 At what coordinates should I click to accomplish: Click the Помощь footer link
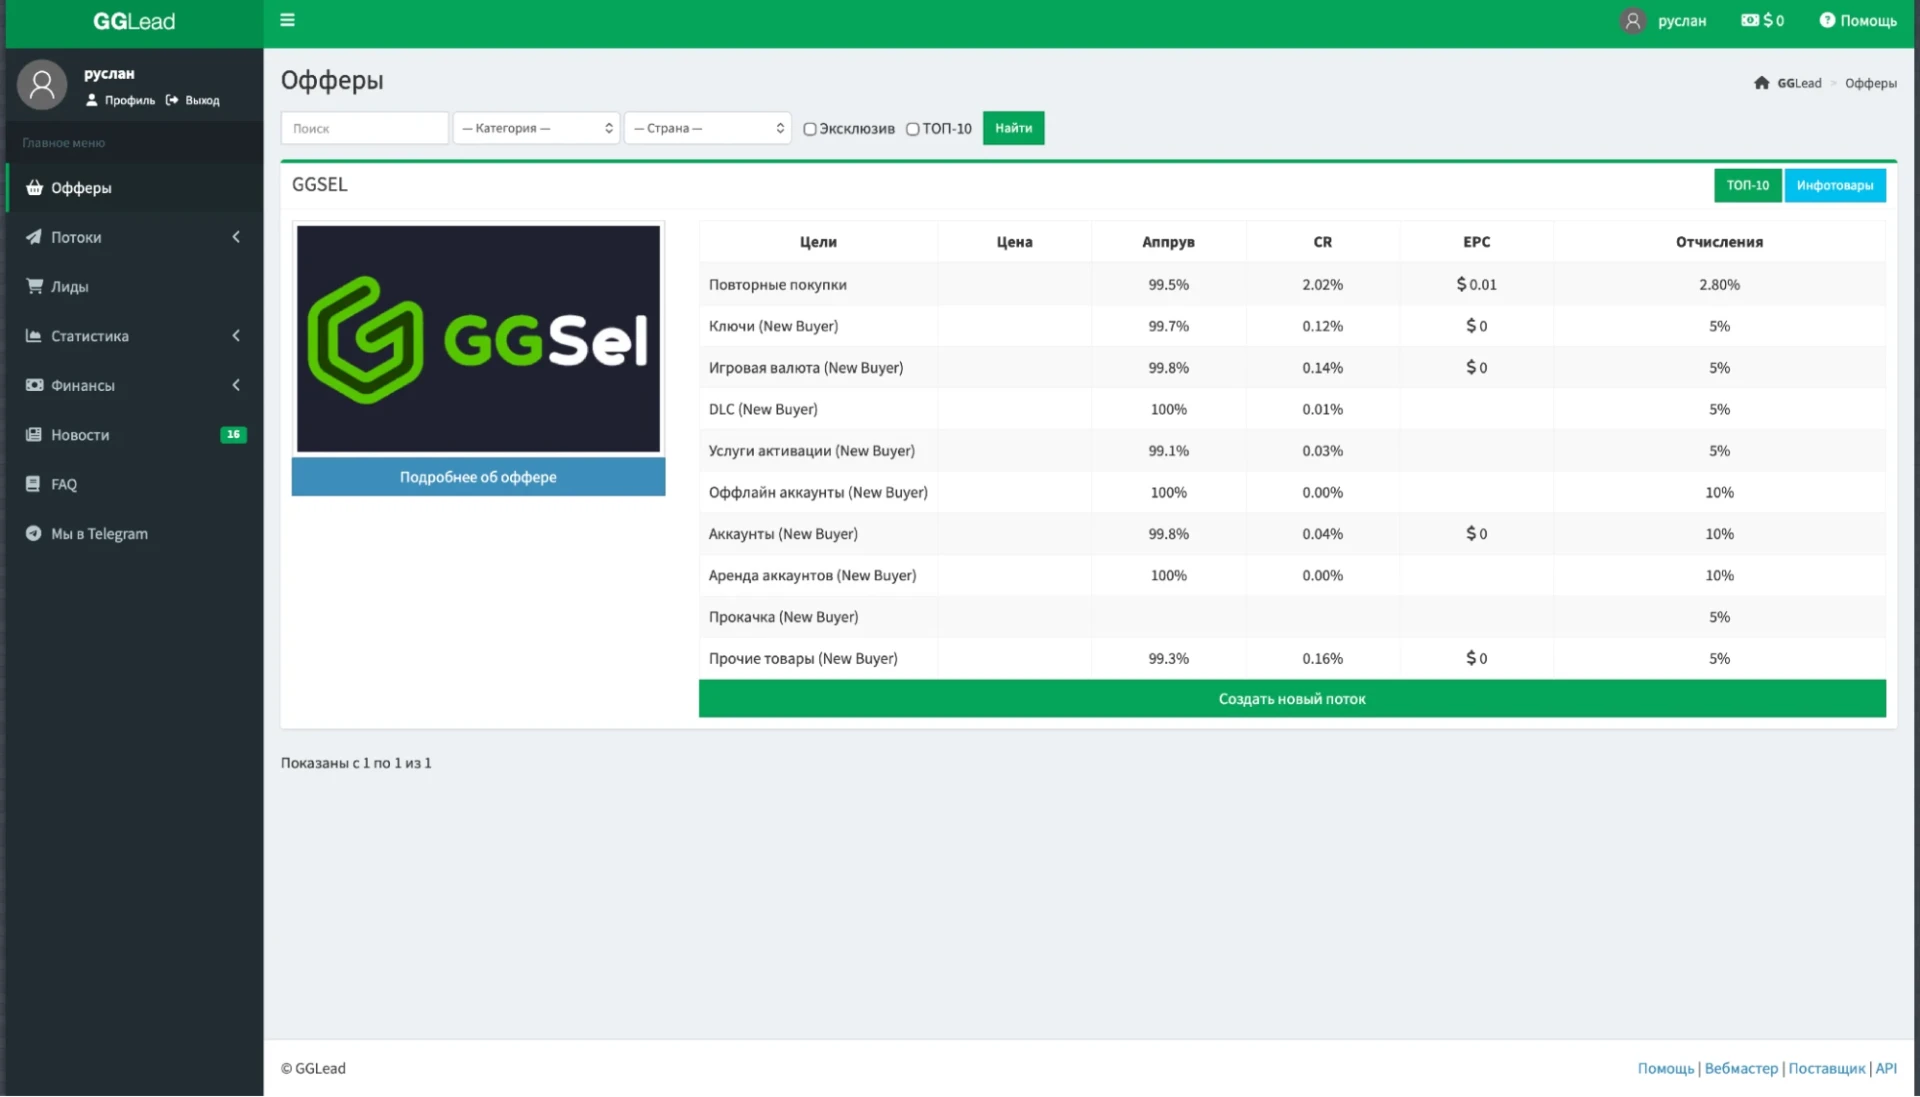pos(1666,1068)
